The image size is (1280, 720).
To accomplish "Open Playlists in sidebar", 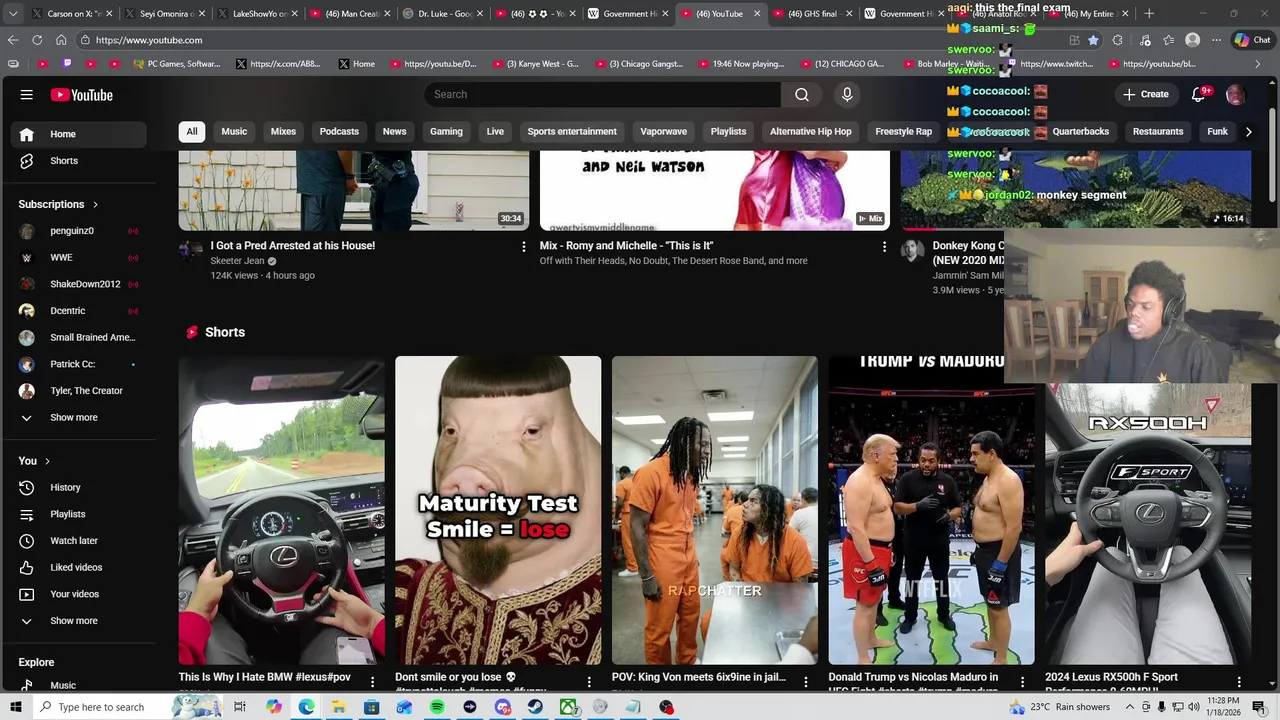I will (x=79, y=514).
